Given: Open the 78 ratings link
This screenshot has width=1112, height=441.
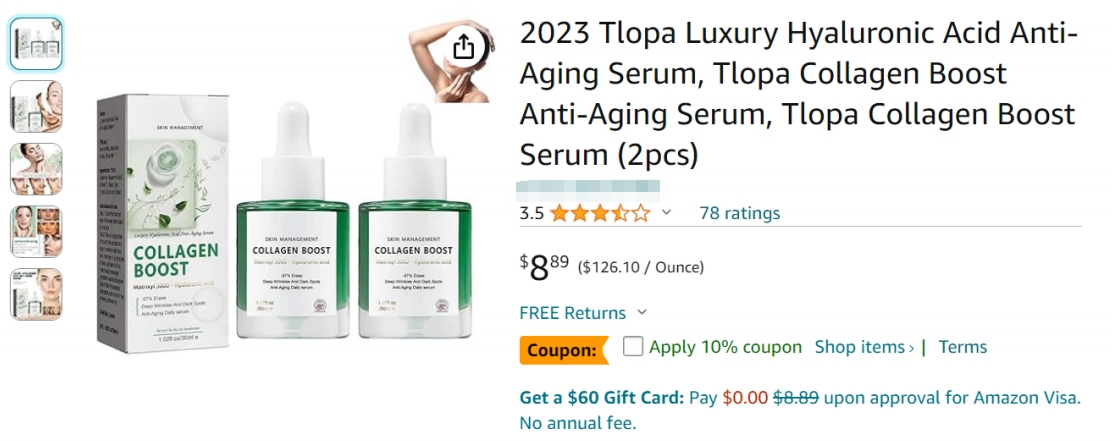Looking at the screenshot, I should point(740,213).
